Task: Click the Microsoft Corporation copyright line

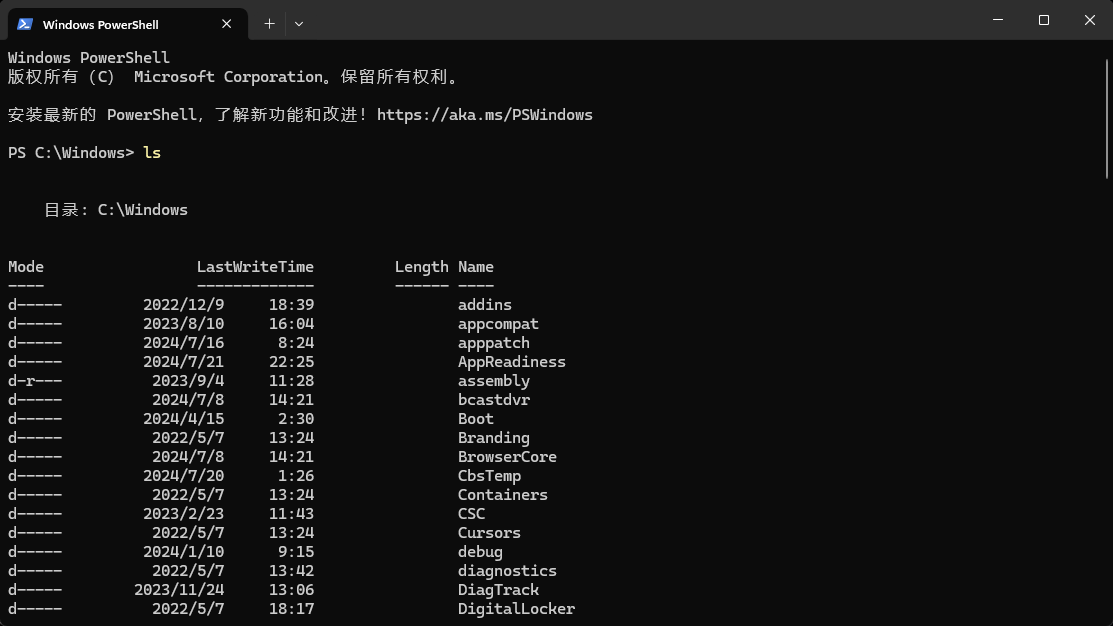Action: tap(233, 77)
